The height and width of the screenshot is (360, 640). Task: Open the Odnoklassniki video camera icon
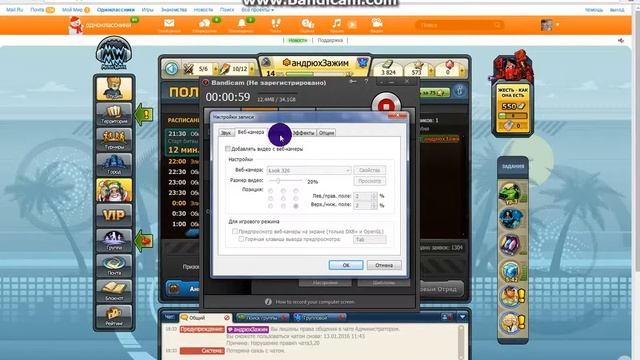[x=377, y=24]
